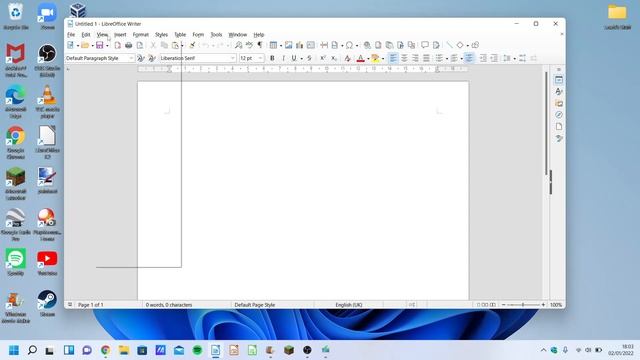This screenshot has width=640, height=360.
Task: Open Find and Replace icon
Action: [238, 45]
